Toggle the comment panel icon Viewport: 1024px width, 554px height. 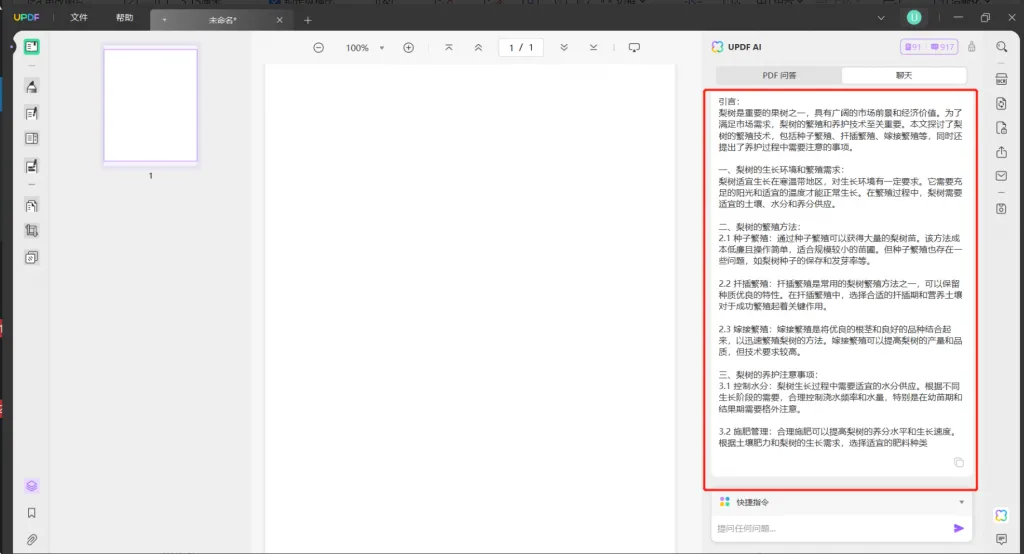pyautogui.click(x=1001, y=539)
